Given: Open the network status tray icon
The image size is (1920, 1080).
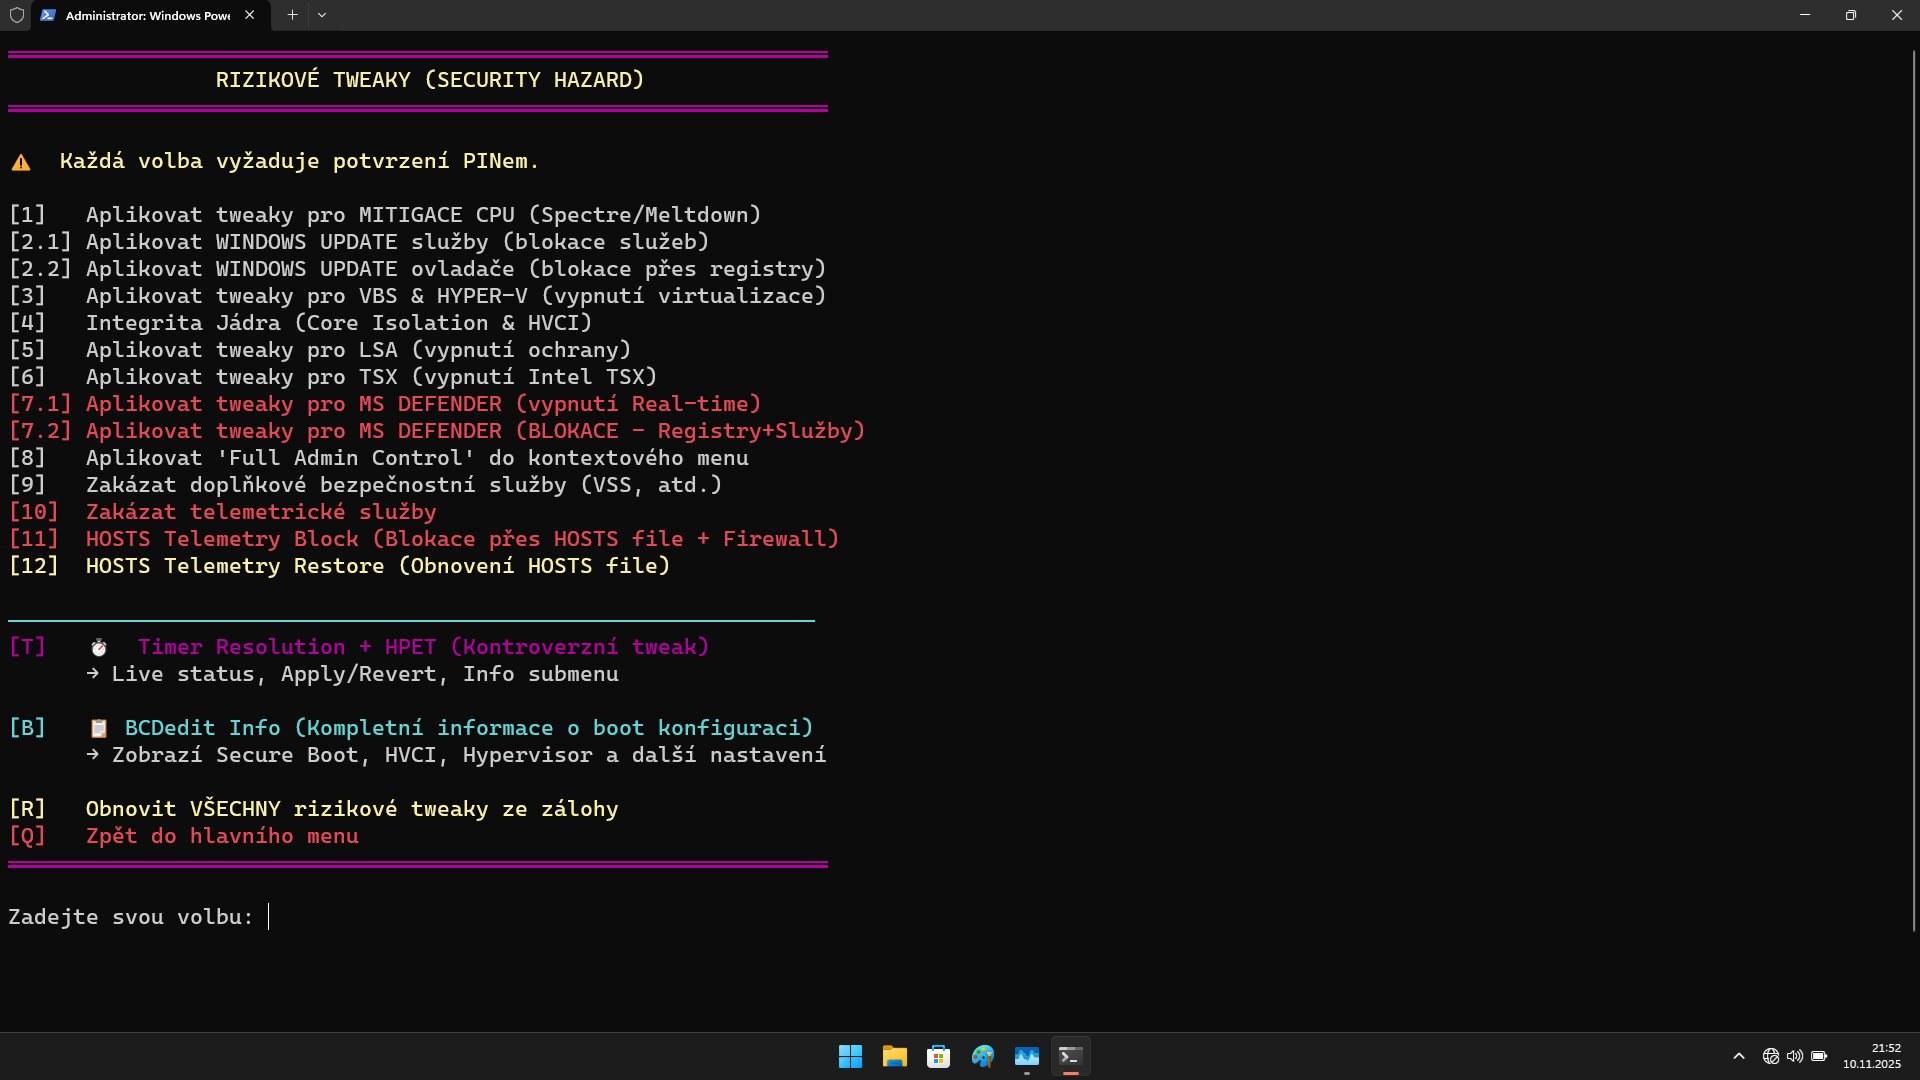Looking at the screenshot, I should tap(1770, 1056).
